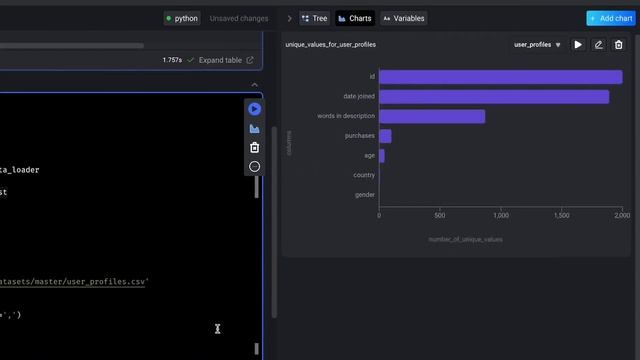640x360 pixels.
Task: Click the user_profiles.csv path in code
Action: click(73, 282)
